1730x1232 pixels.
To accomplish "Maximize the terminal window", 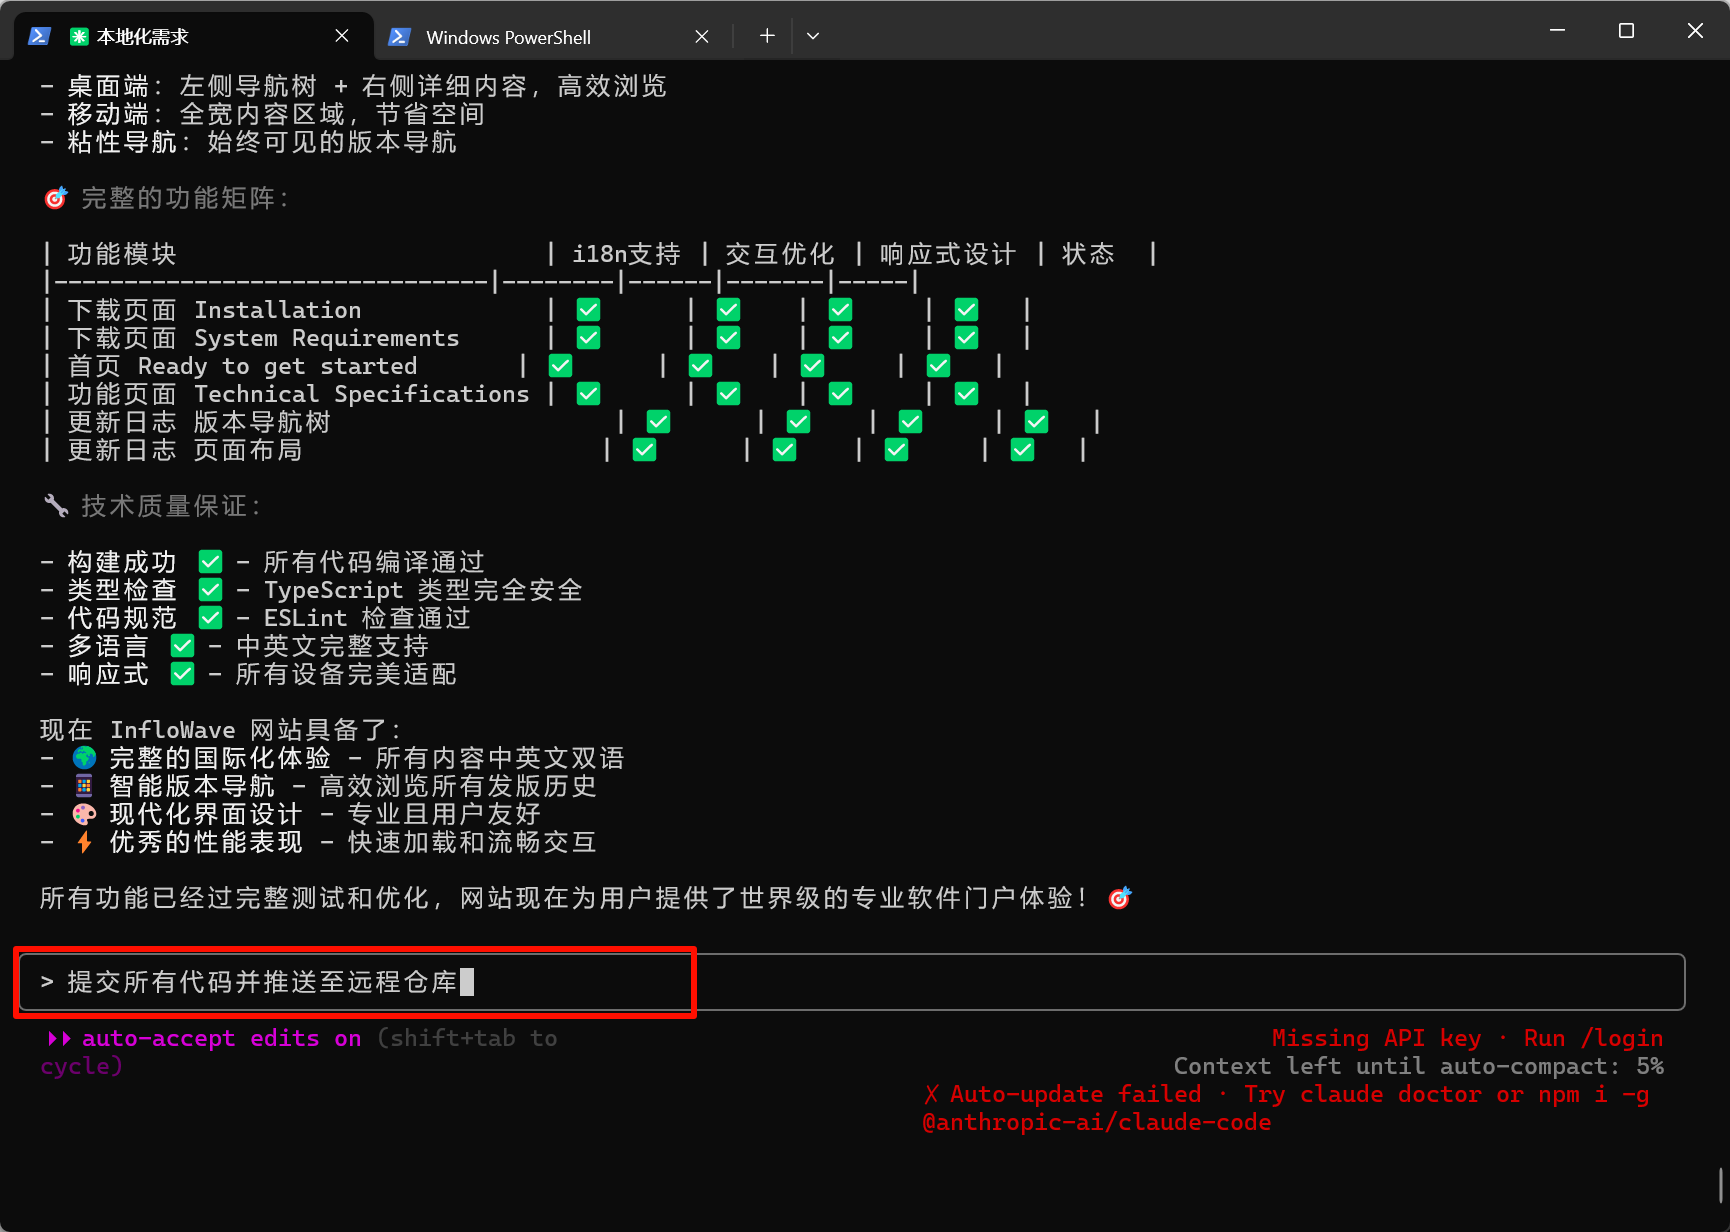I will point(1626,31).
